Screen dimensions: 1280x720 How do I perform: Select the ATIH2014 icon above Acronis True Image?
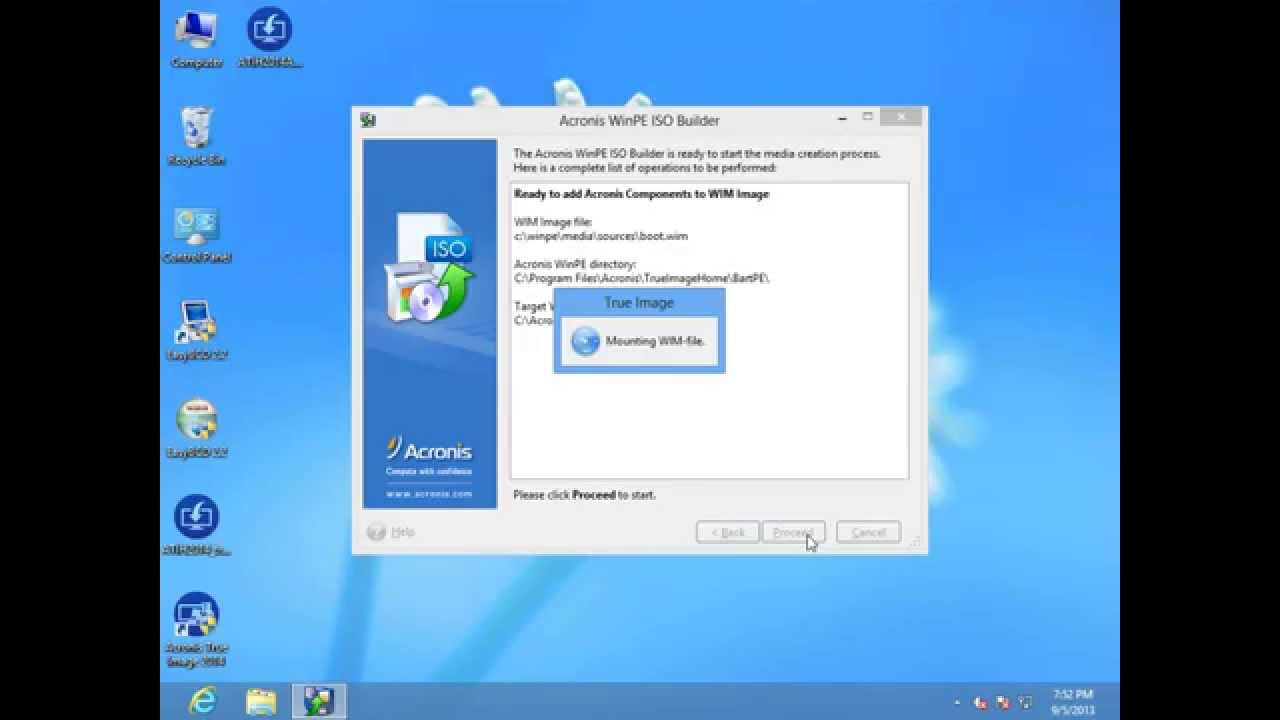[196, 526]
